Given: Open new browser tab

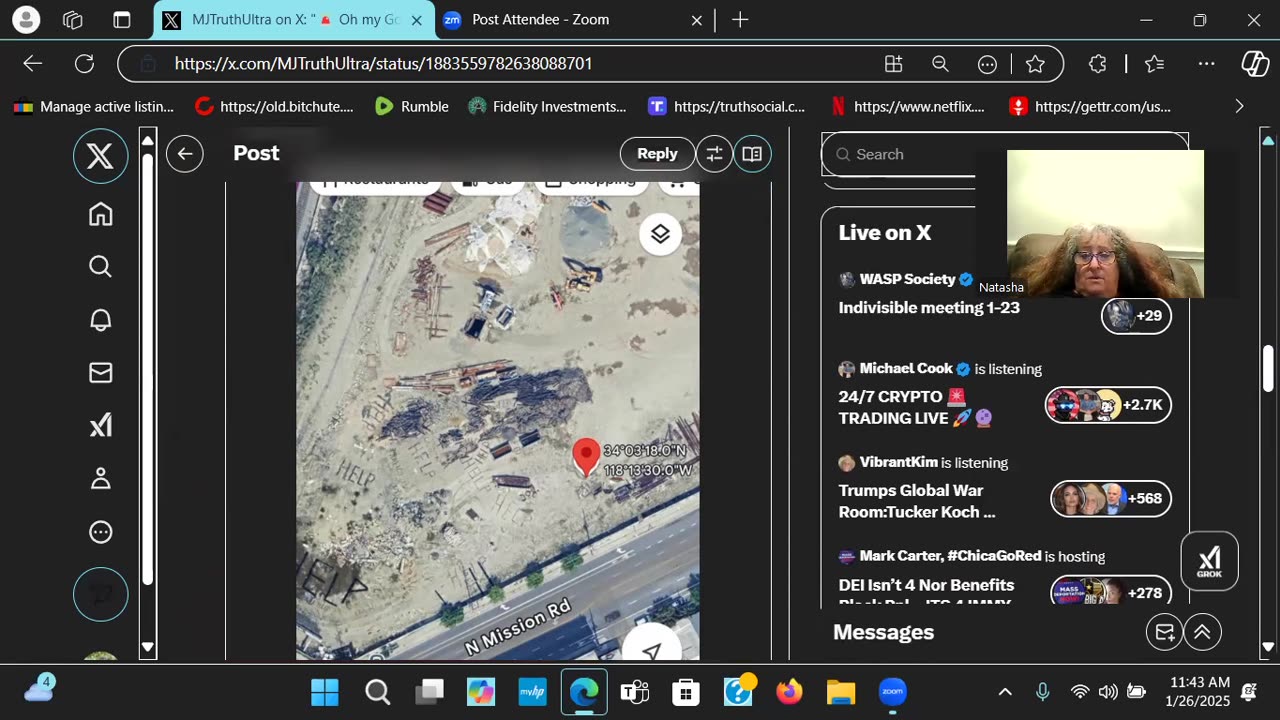Looking at the screenshot, I should [740, 19].
